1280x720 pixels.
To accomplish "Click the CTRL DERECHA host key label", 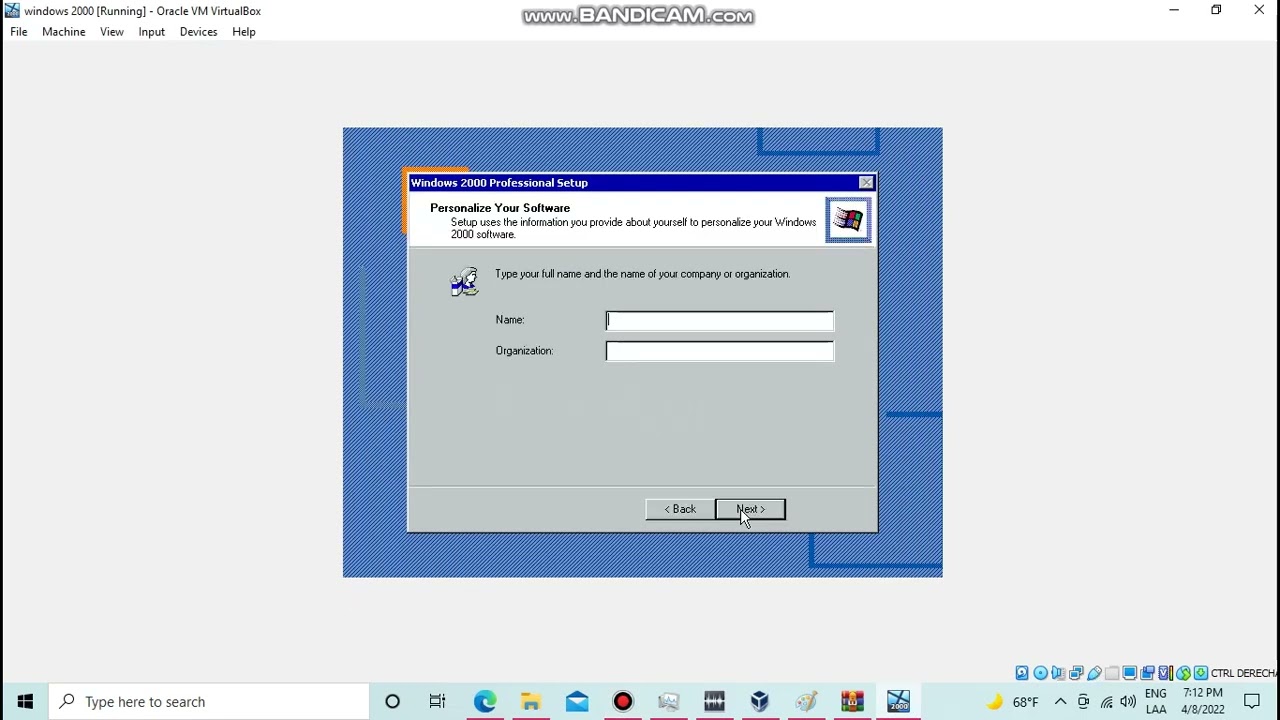I will (x=1244, y=673).
